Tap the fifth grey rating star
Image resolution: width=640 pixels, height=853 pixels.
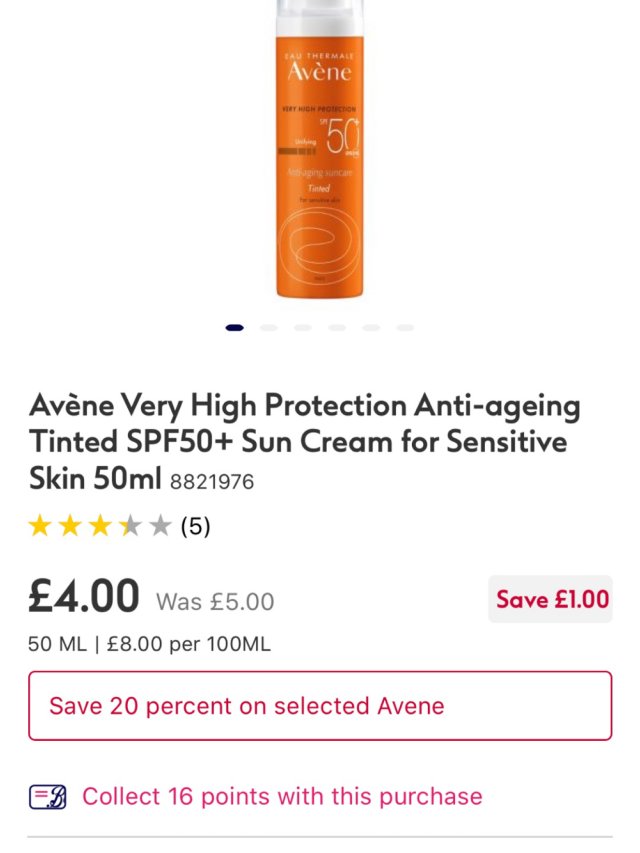(x=160, y=526)
